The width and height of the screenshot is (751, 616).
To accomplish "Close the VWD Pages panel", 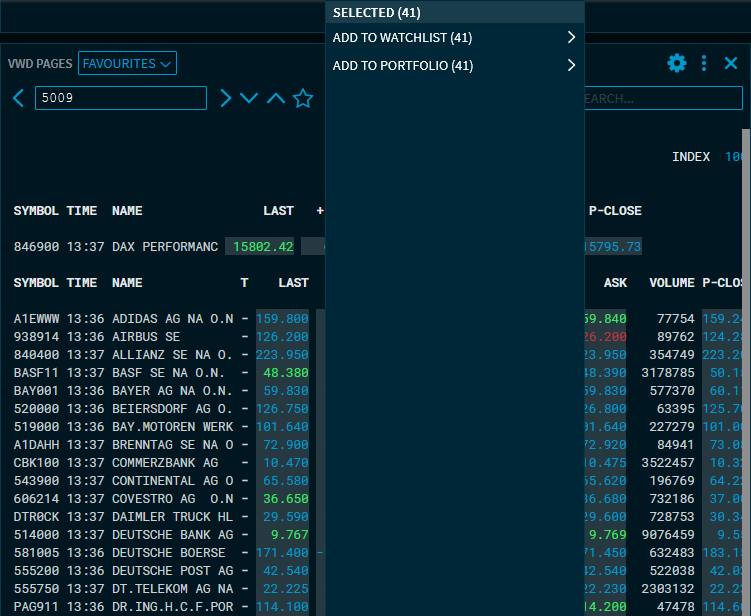I will pyautogui.click(x=731, y=64).
